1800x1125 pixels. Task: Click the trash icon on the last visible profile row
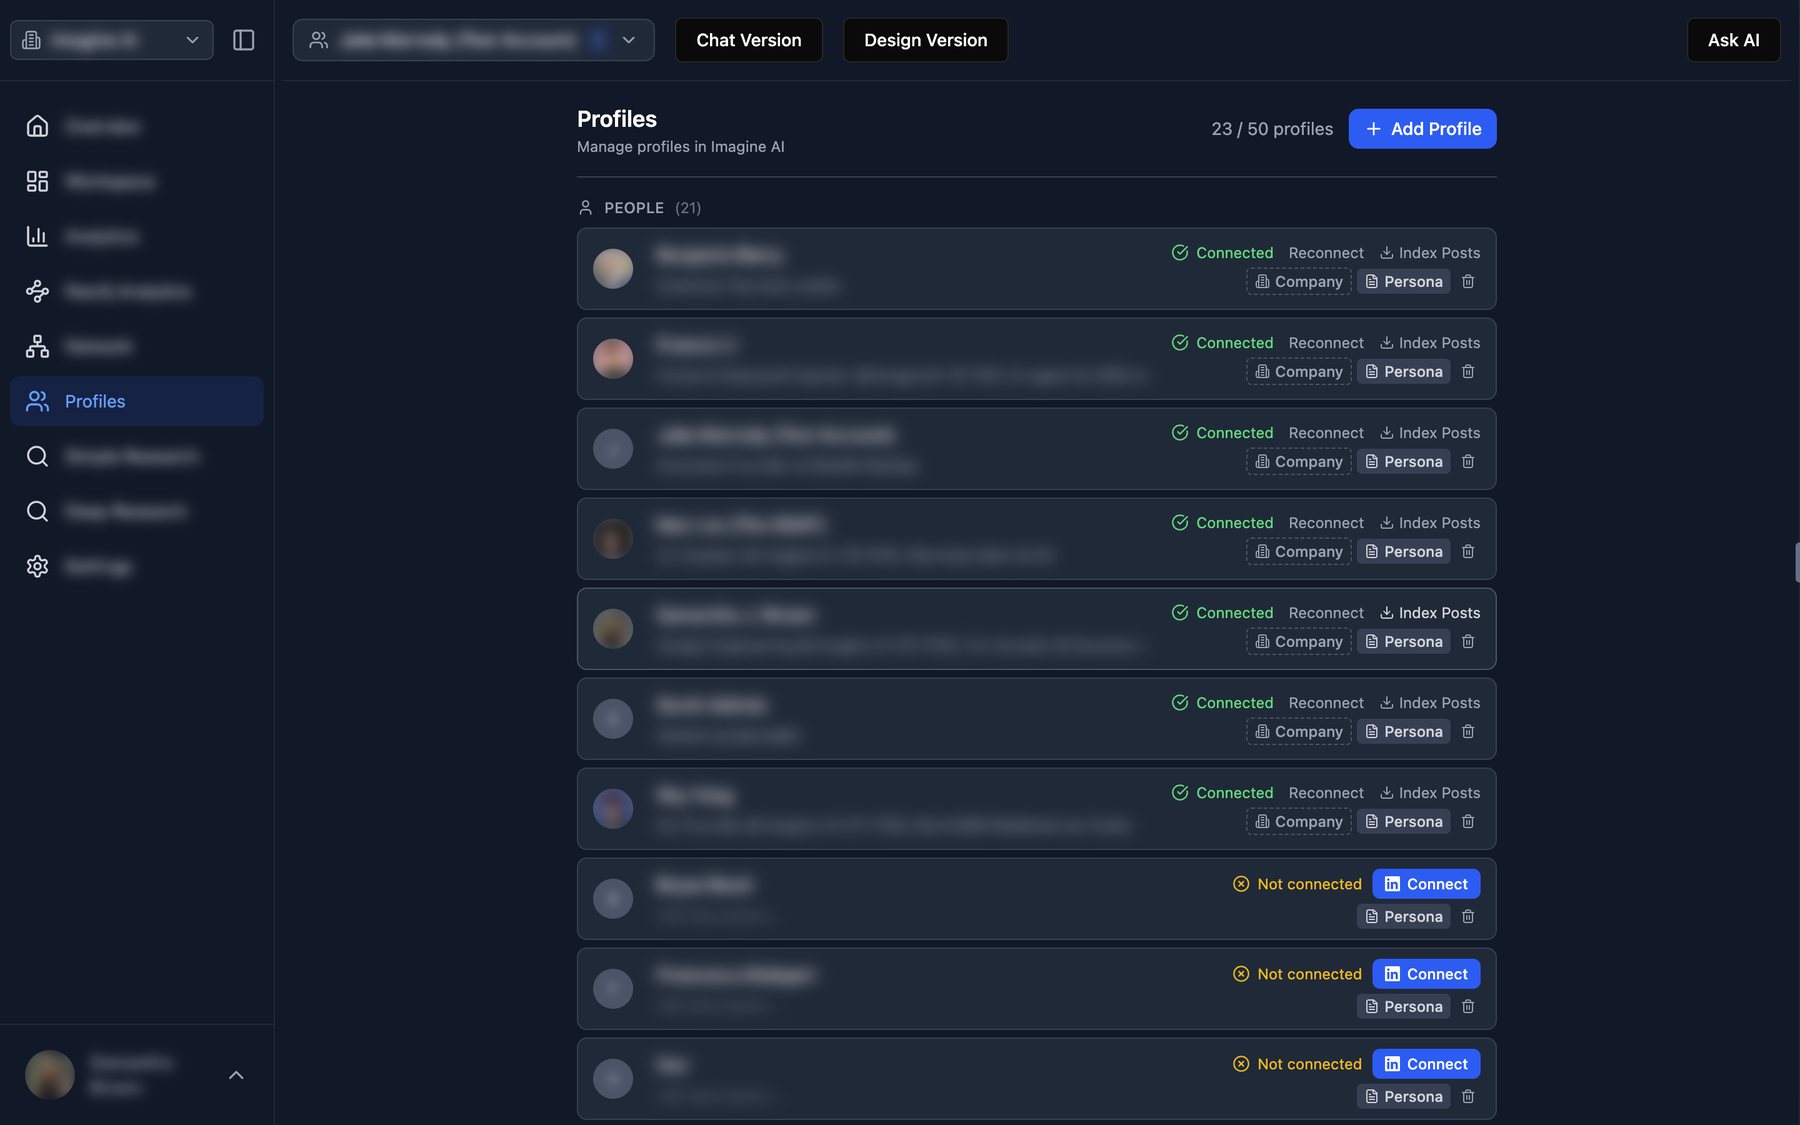point(1468,1097)
